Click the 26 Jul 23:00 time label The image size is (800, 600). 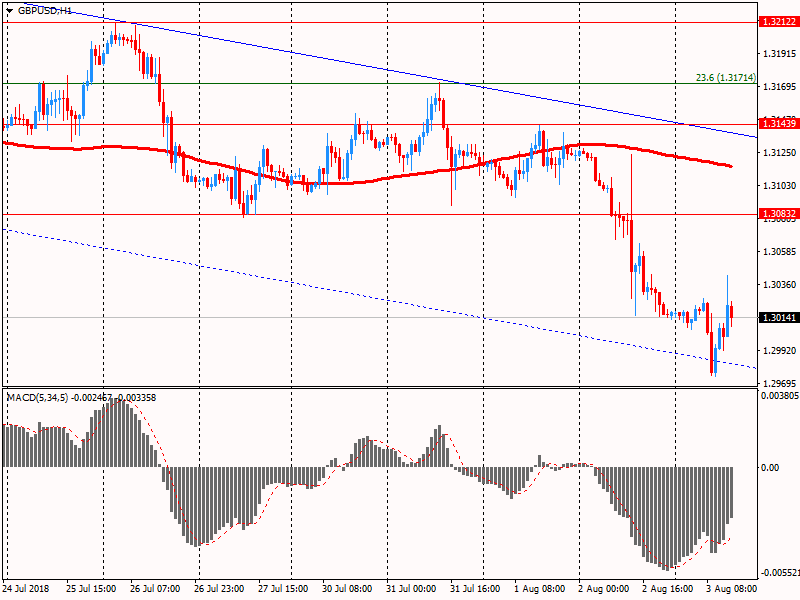coord(219,589)
